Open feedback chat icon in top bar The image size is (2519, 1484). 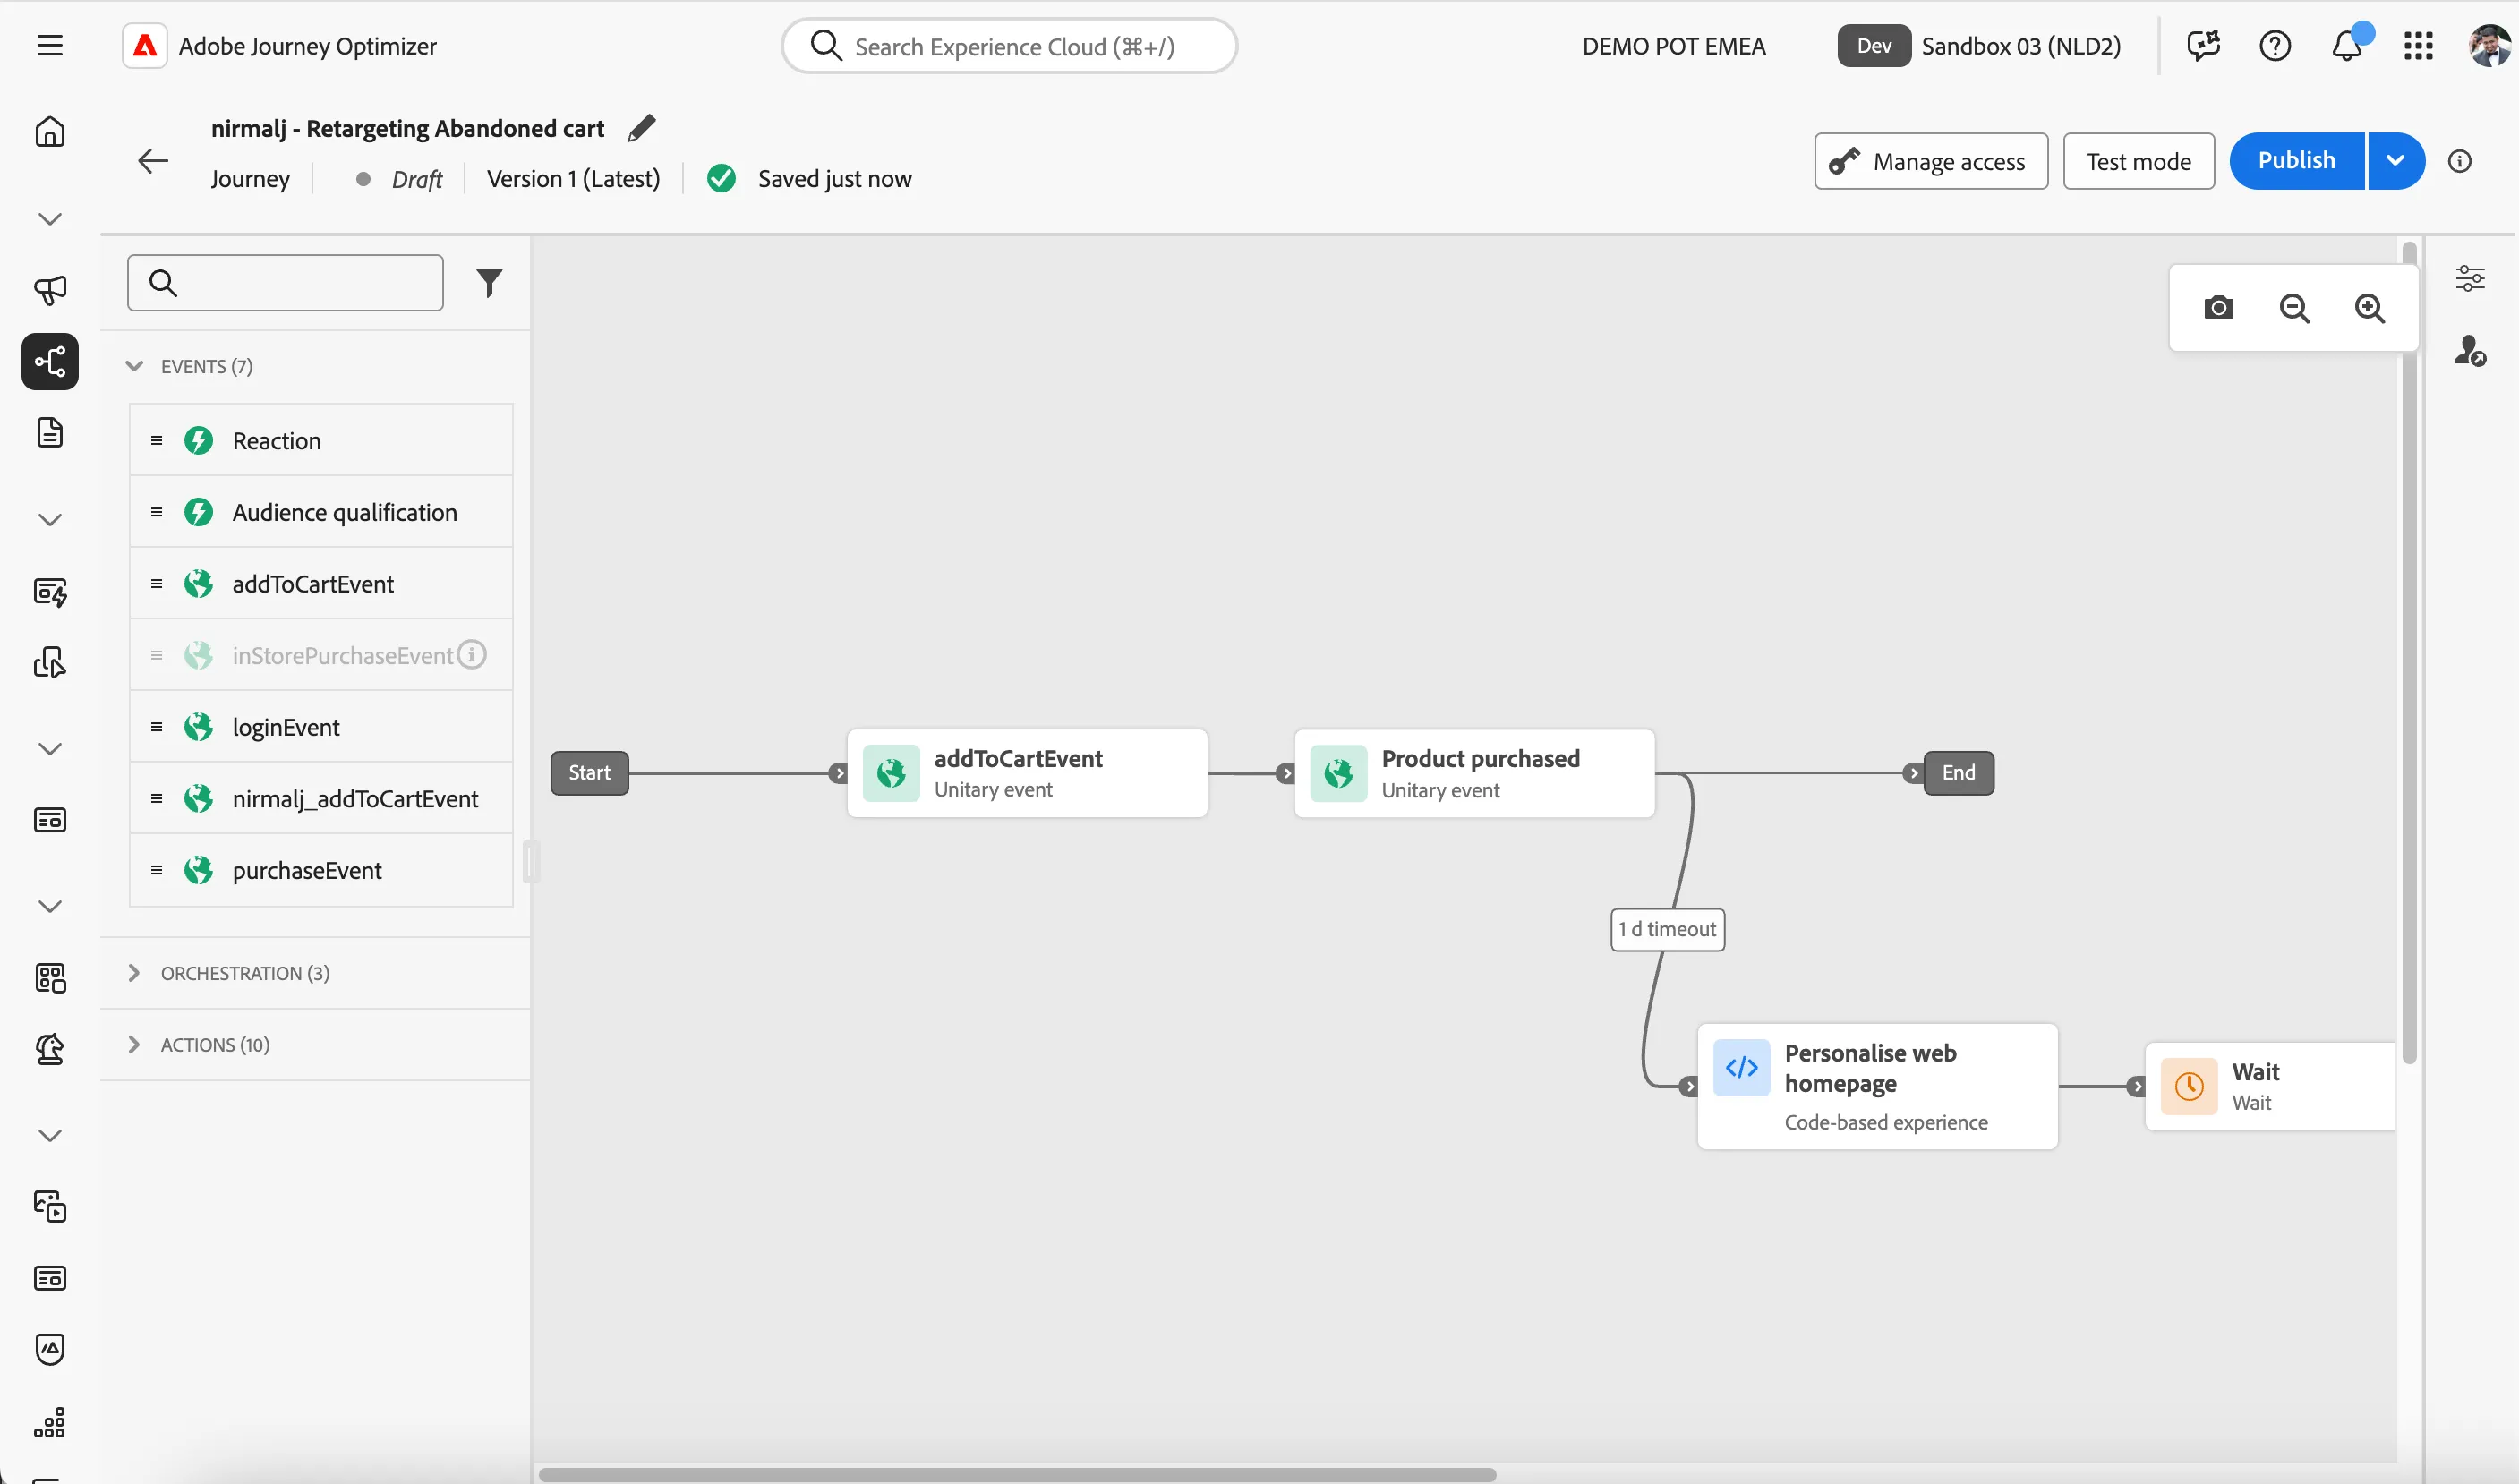(2203, 46)
